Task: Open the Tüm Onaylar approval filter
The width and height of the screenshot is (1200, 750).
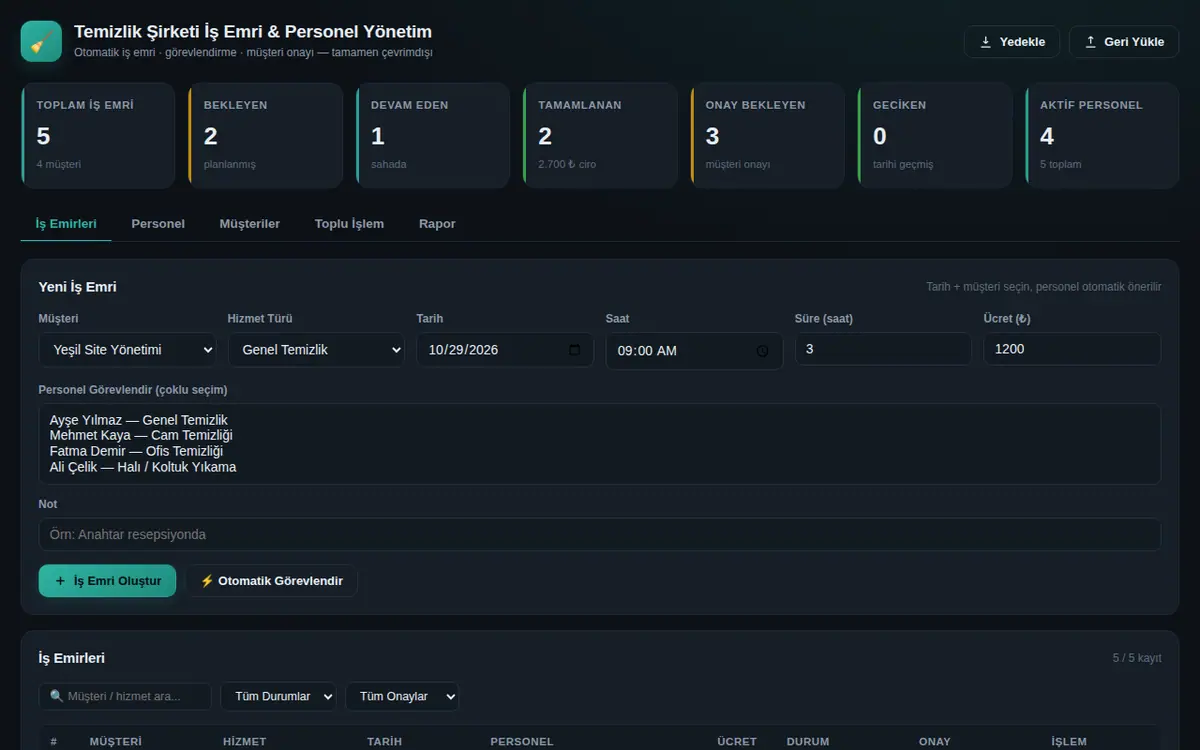Action: click(x=402, y=696)
